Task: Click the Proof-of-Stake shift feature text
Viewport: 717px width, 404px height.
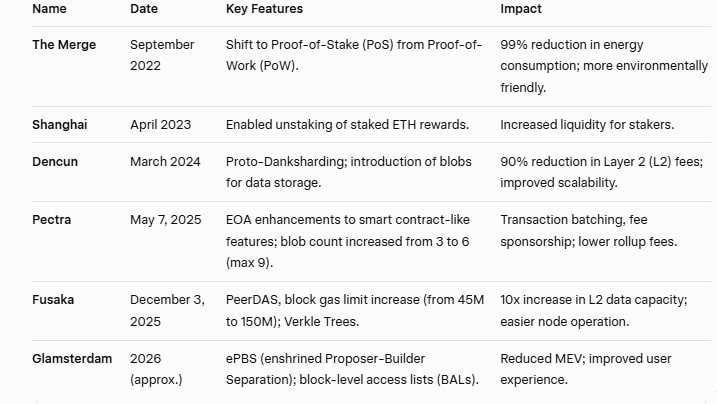Action: coord(353,54)
